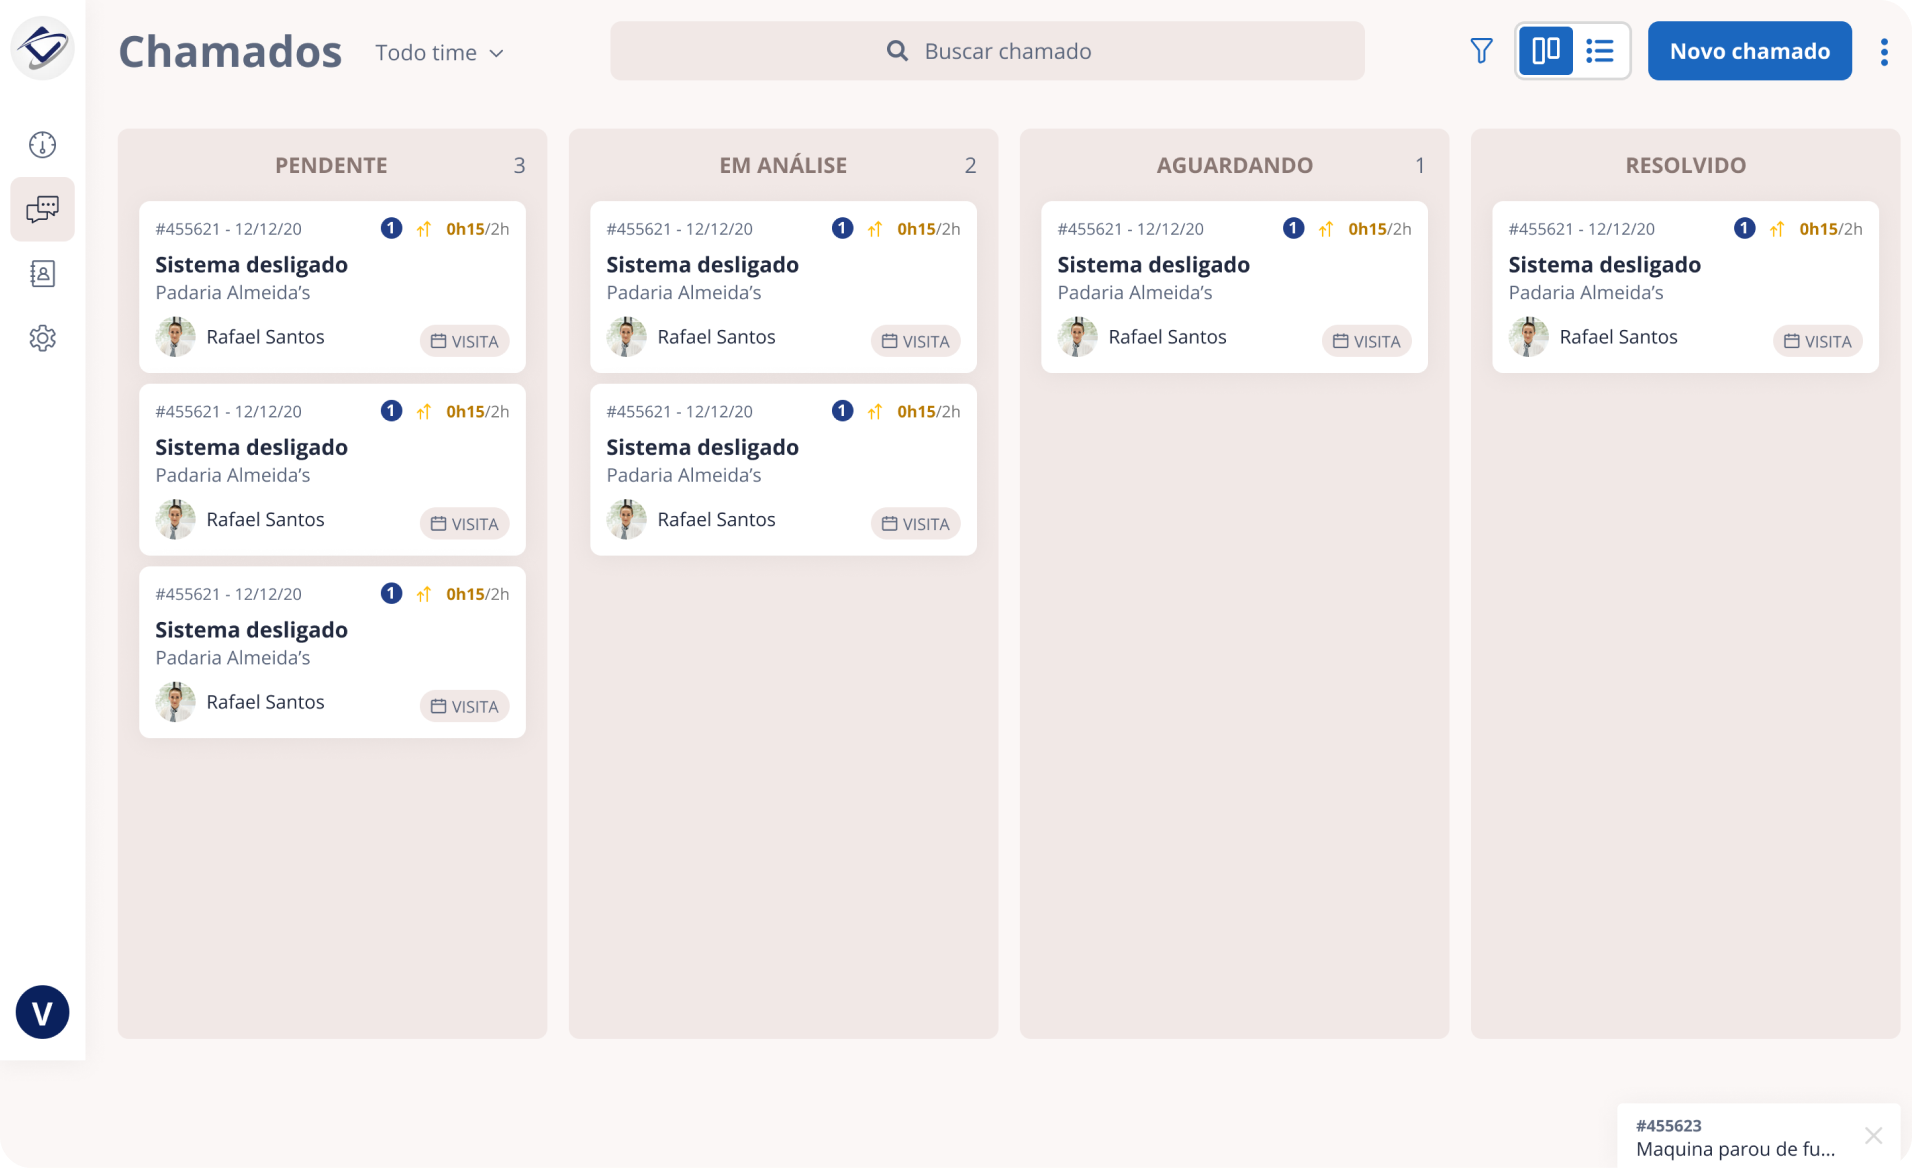Click count badge on second PENDENTE card
This screenshot has height=1168, width=1912.
click(391, 411)
